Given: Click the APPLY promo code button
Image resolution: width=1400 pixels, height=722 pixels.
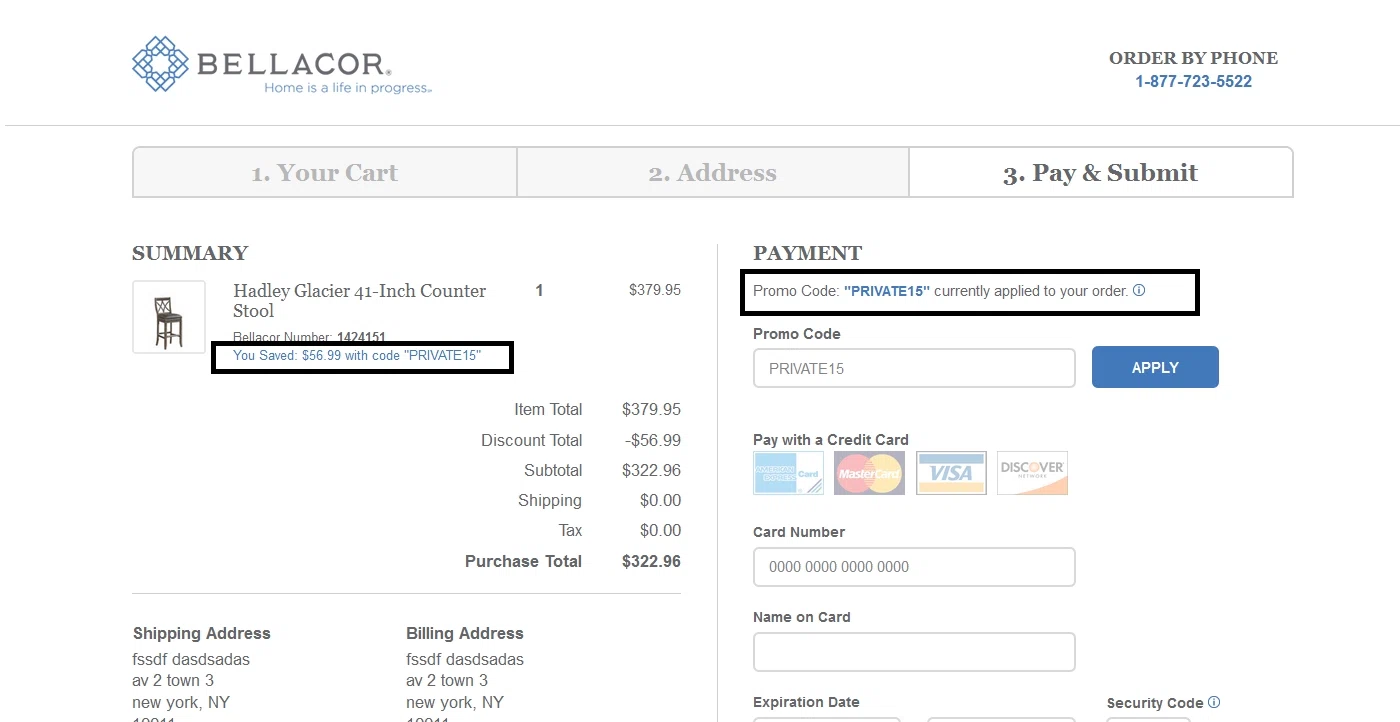Looking at the screenshot, I should point(1155,367).
